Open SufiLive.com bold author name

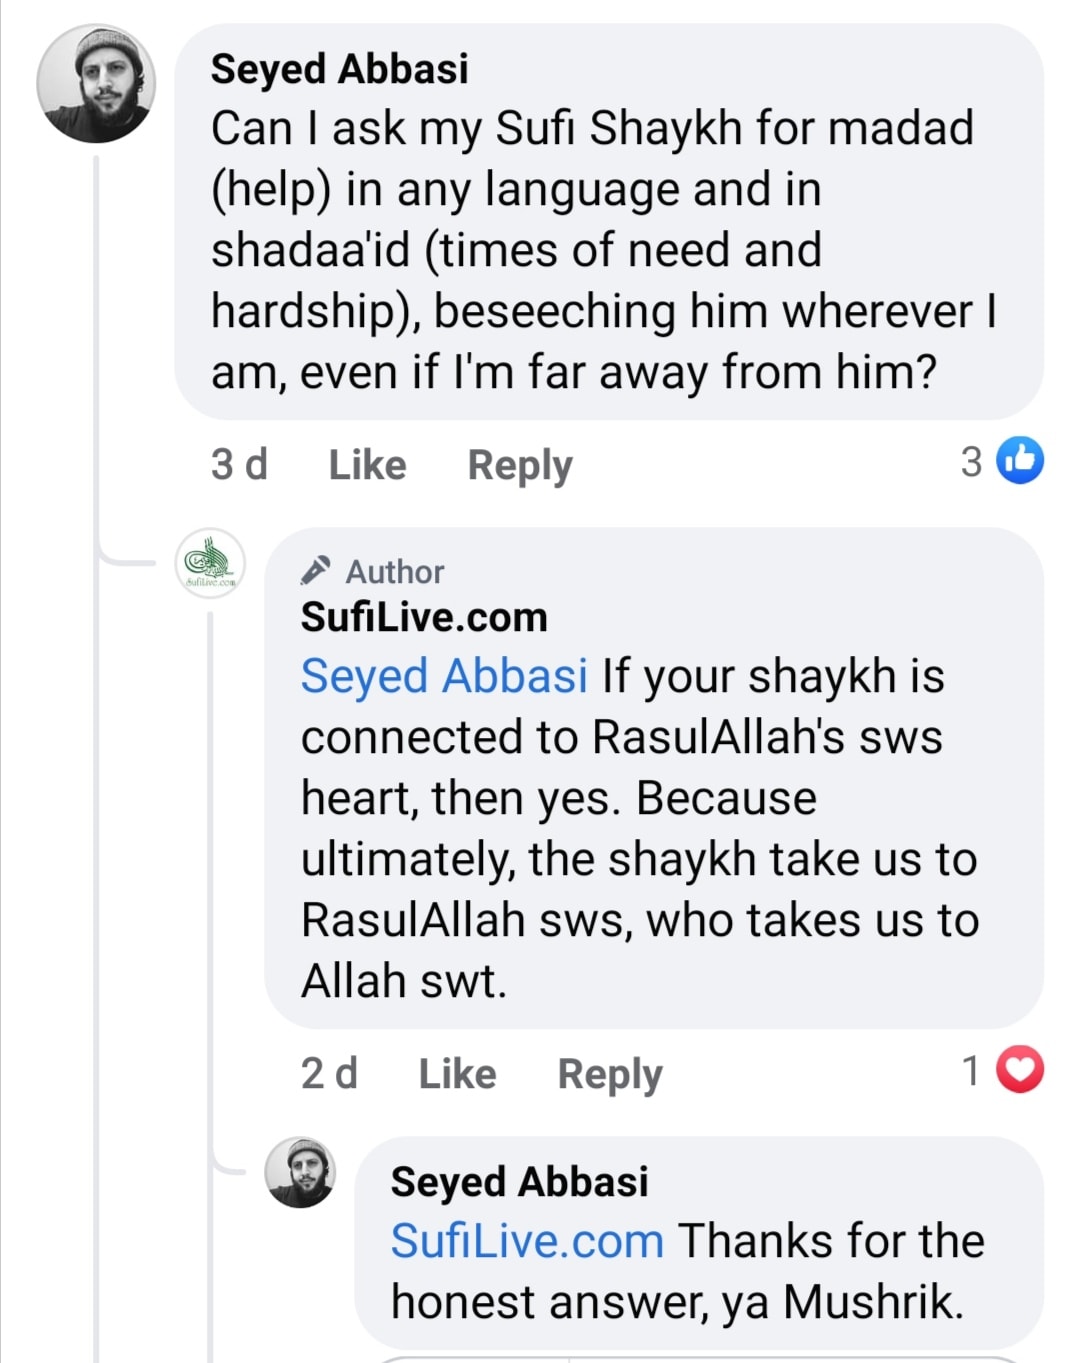424,617
